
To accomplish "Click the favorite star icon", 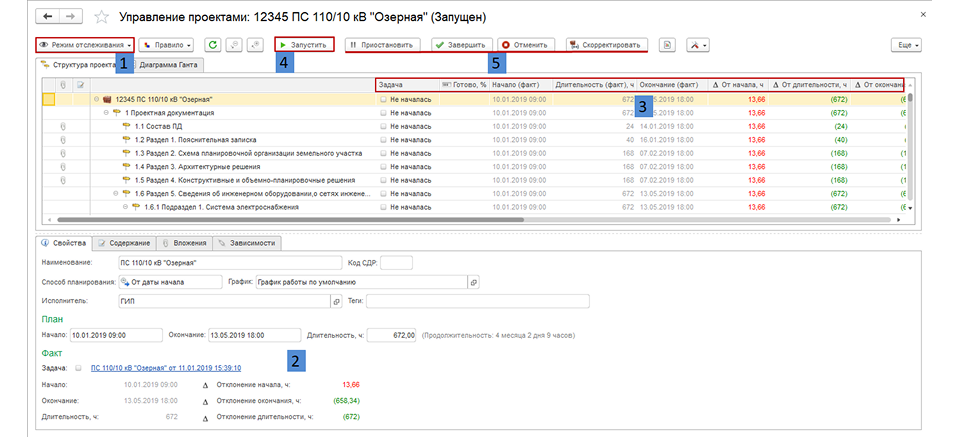I will point(103,17).
